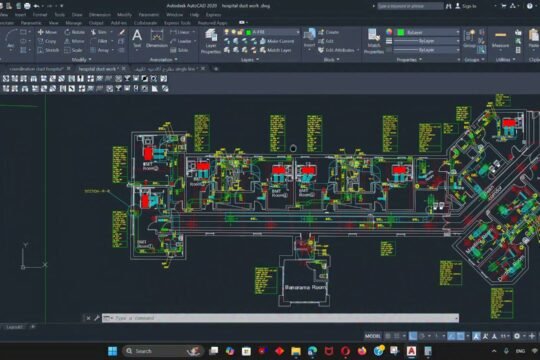This screenshot has height=360, width=540.
Task: Click the Make Current layer button
Action: 277,41
